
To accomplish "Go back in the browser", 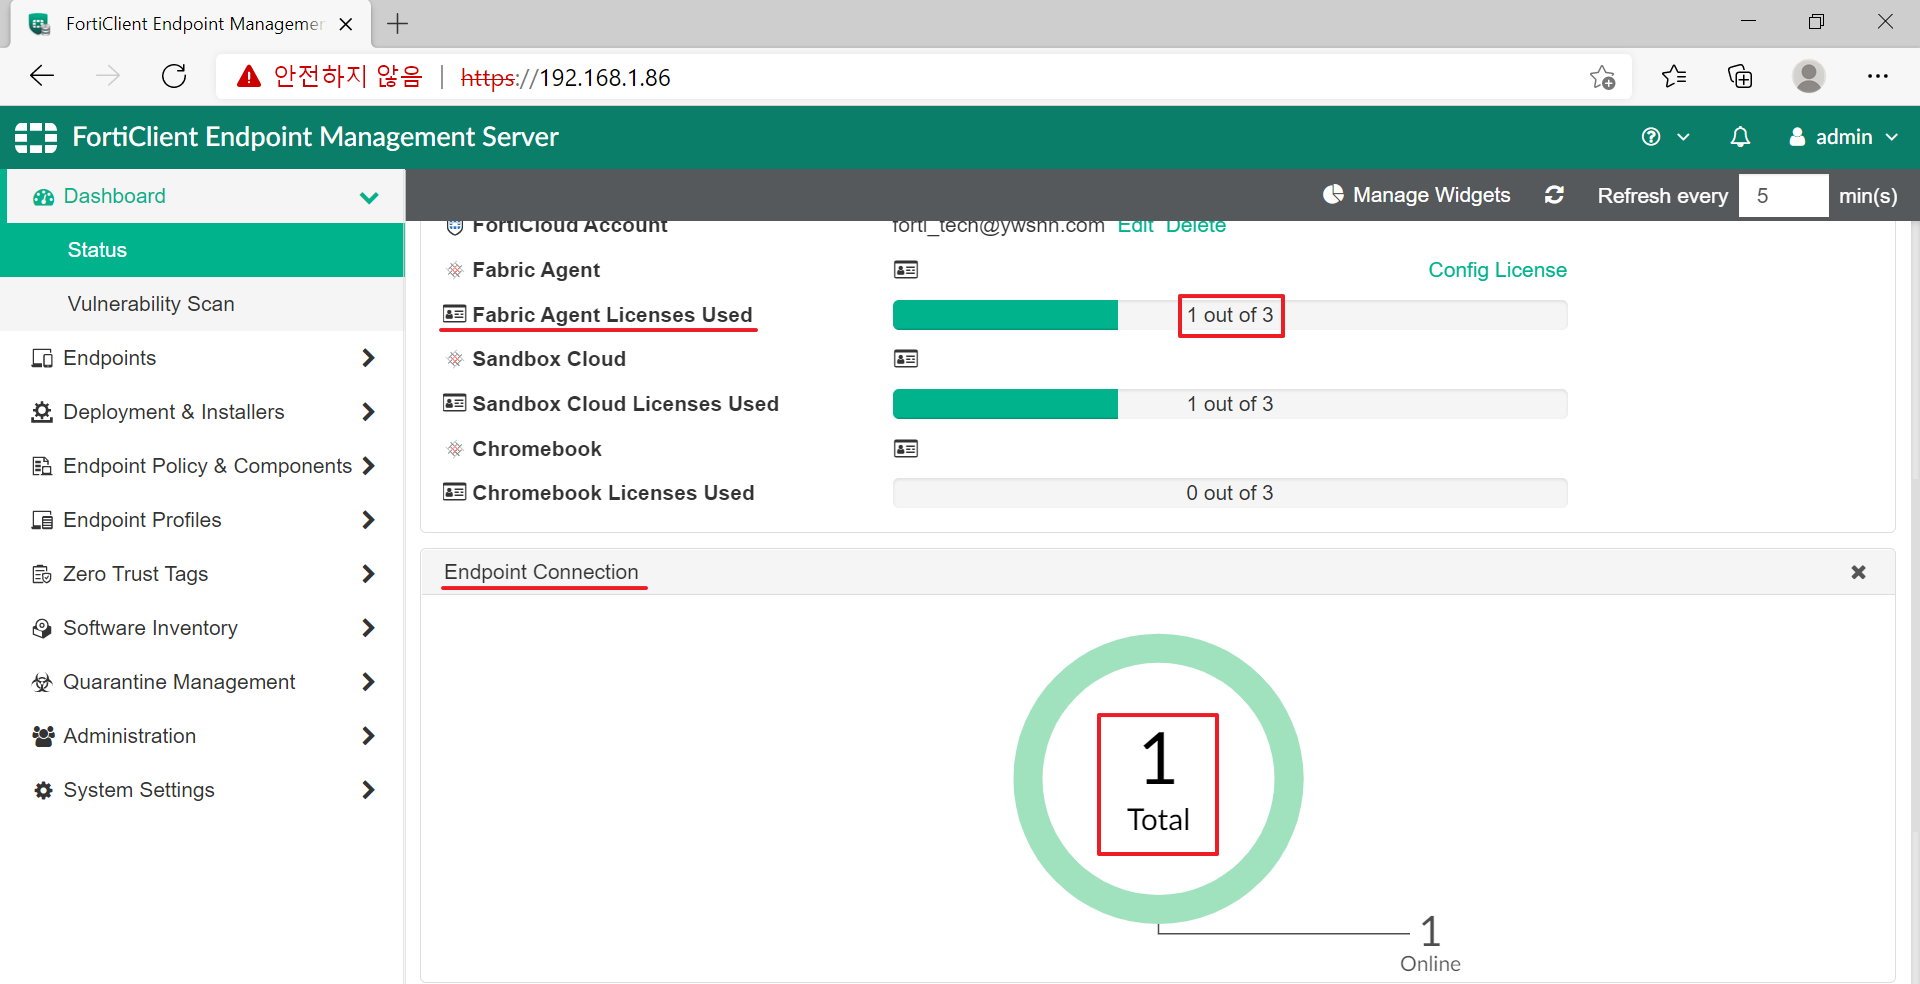I will 42,76.
